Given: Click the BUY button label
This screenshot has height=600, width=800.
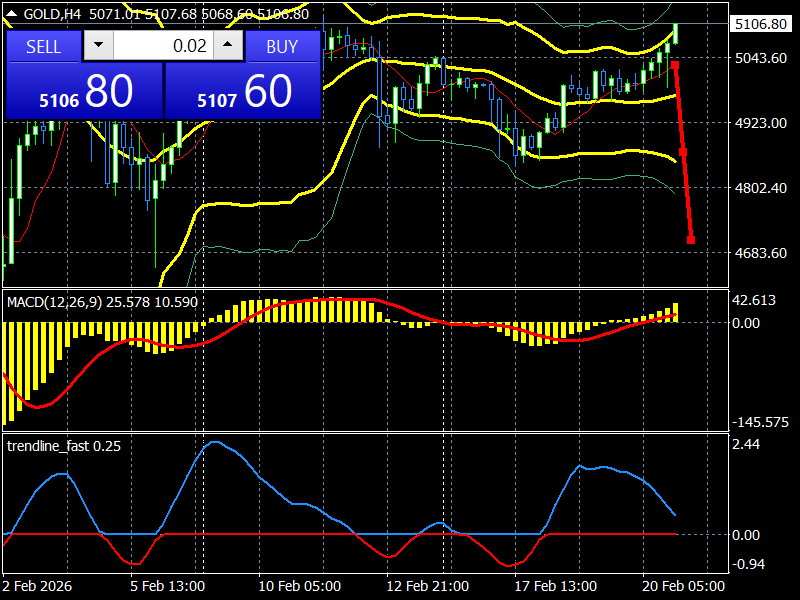Looking at the screenshot, I should 282,47.
